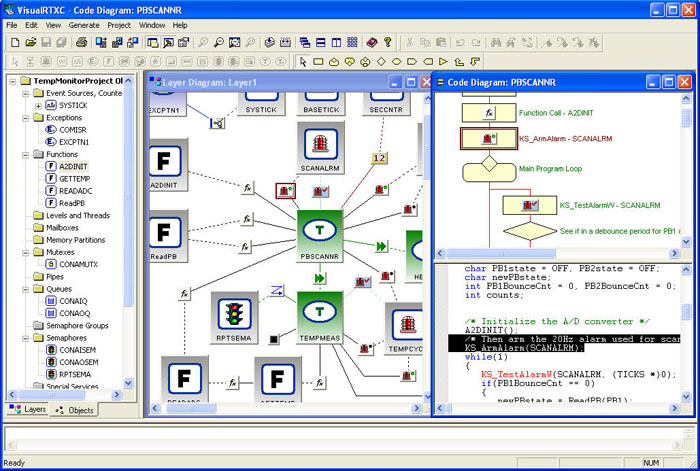Click the Function Call - A2DINIT block in Code Diagram

(489, 113)
